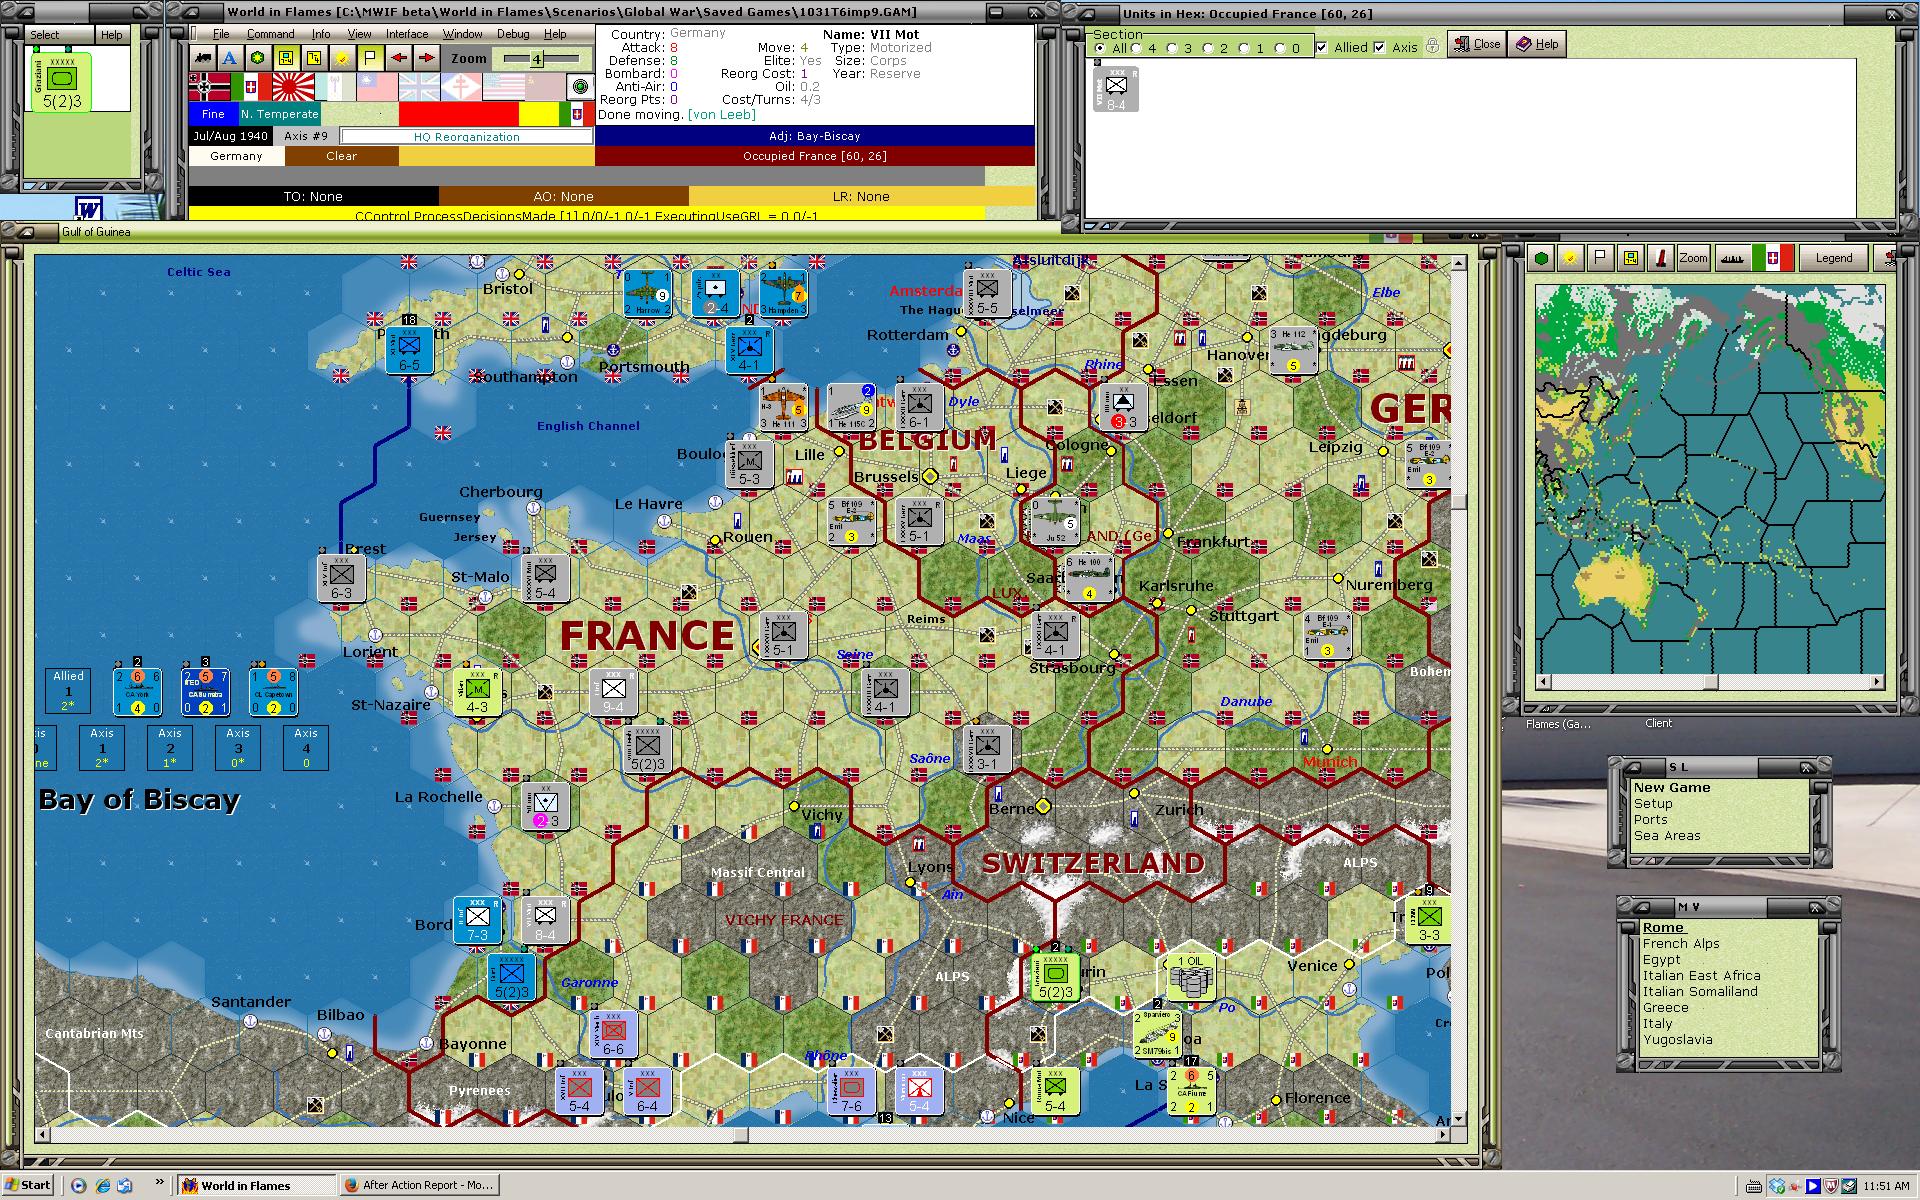The height and width of the screenshot is (1200, 1920).
Task: Select the British Union Jack flag
Action: click(x=419, y=87)
